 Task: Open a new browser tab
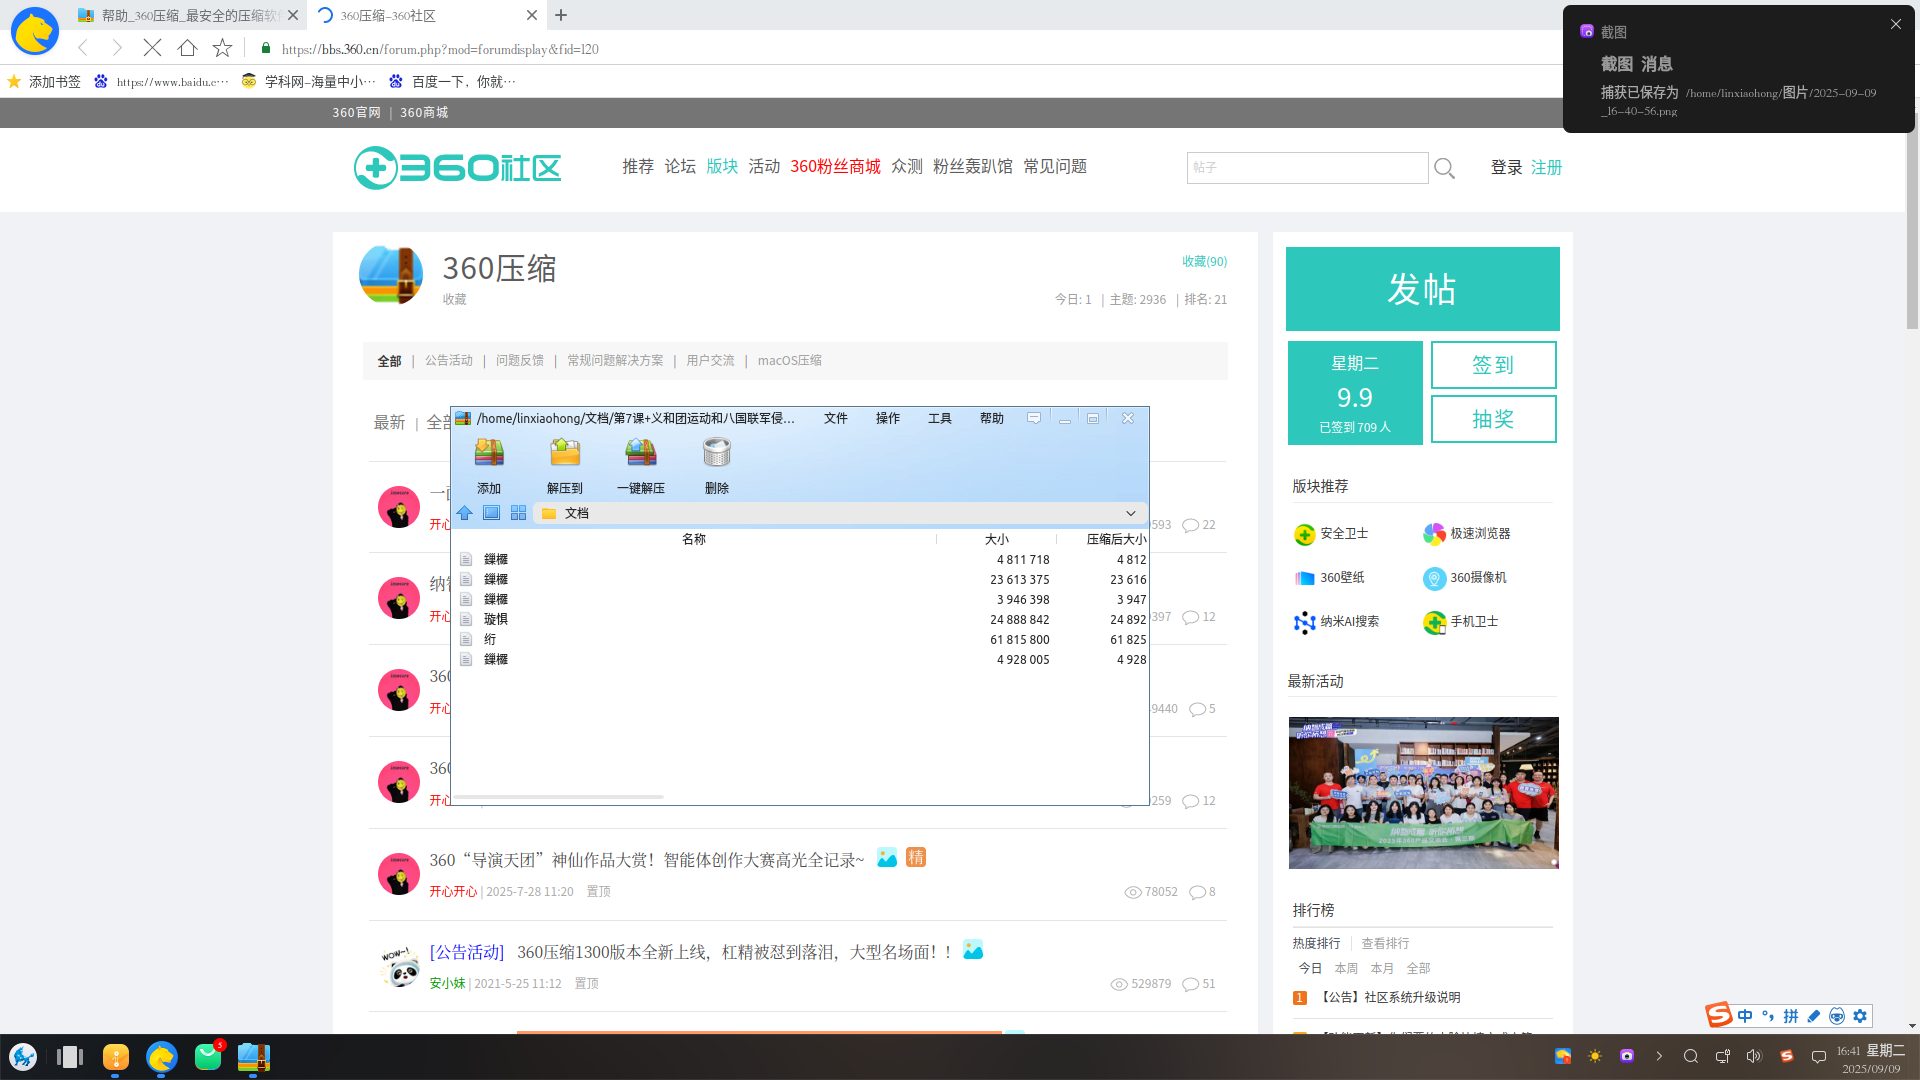[x=561, y=15]
